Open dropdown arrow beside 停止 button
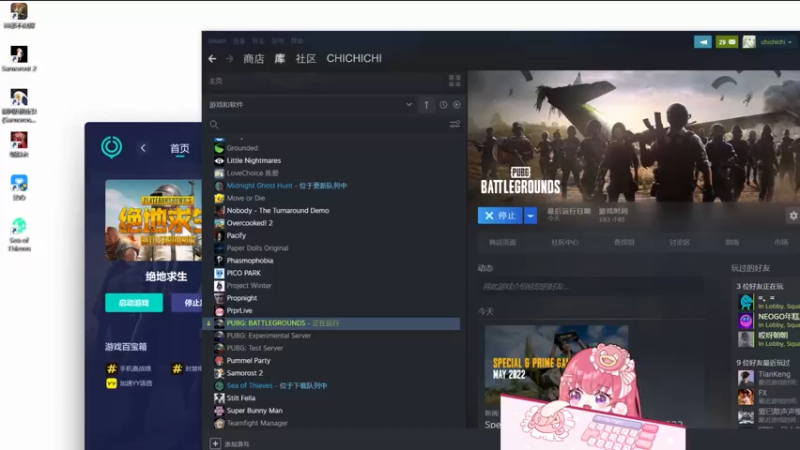Image resolution: width=800 pixels, height=450 pixels. 531,216
